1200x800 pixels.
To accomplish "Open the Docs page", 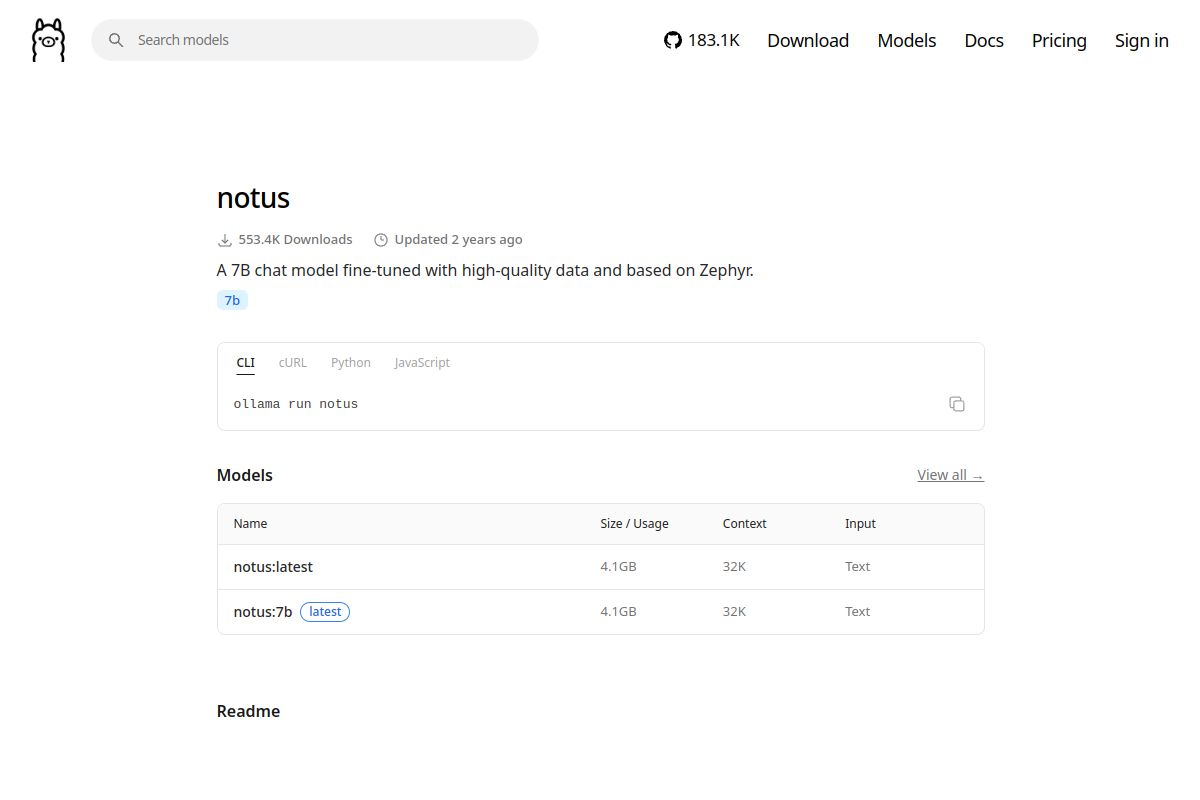I will (984, 40).
